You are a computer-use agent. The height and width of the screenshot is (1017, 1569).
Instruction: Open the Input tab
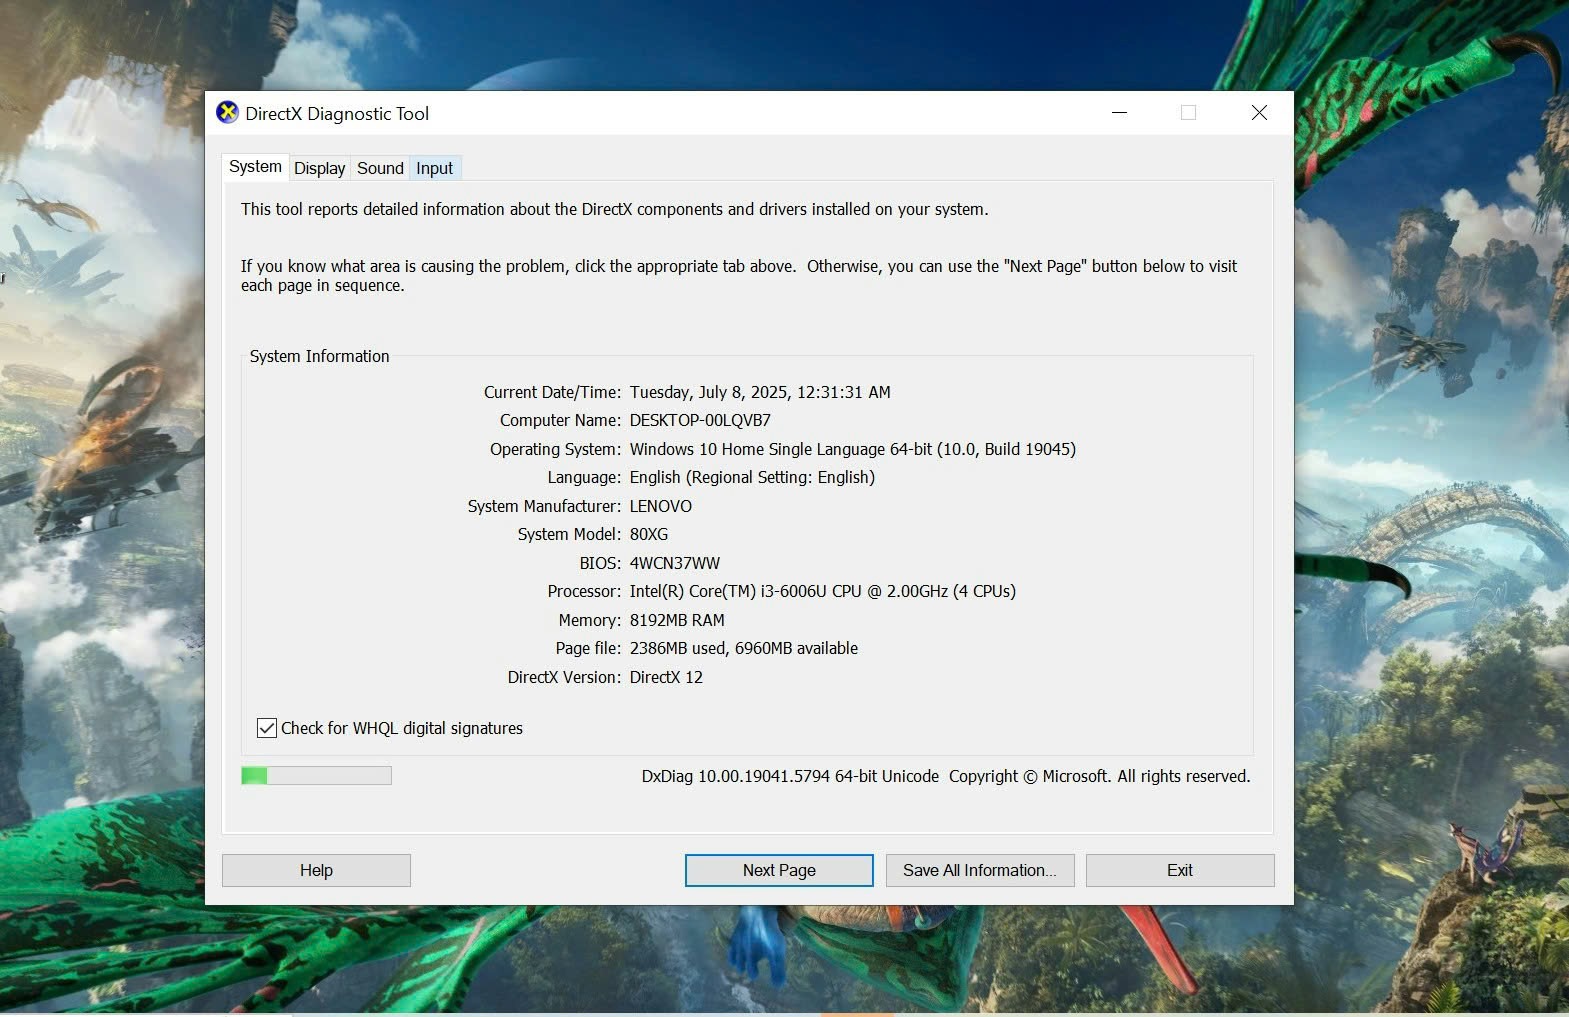434,168
